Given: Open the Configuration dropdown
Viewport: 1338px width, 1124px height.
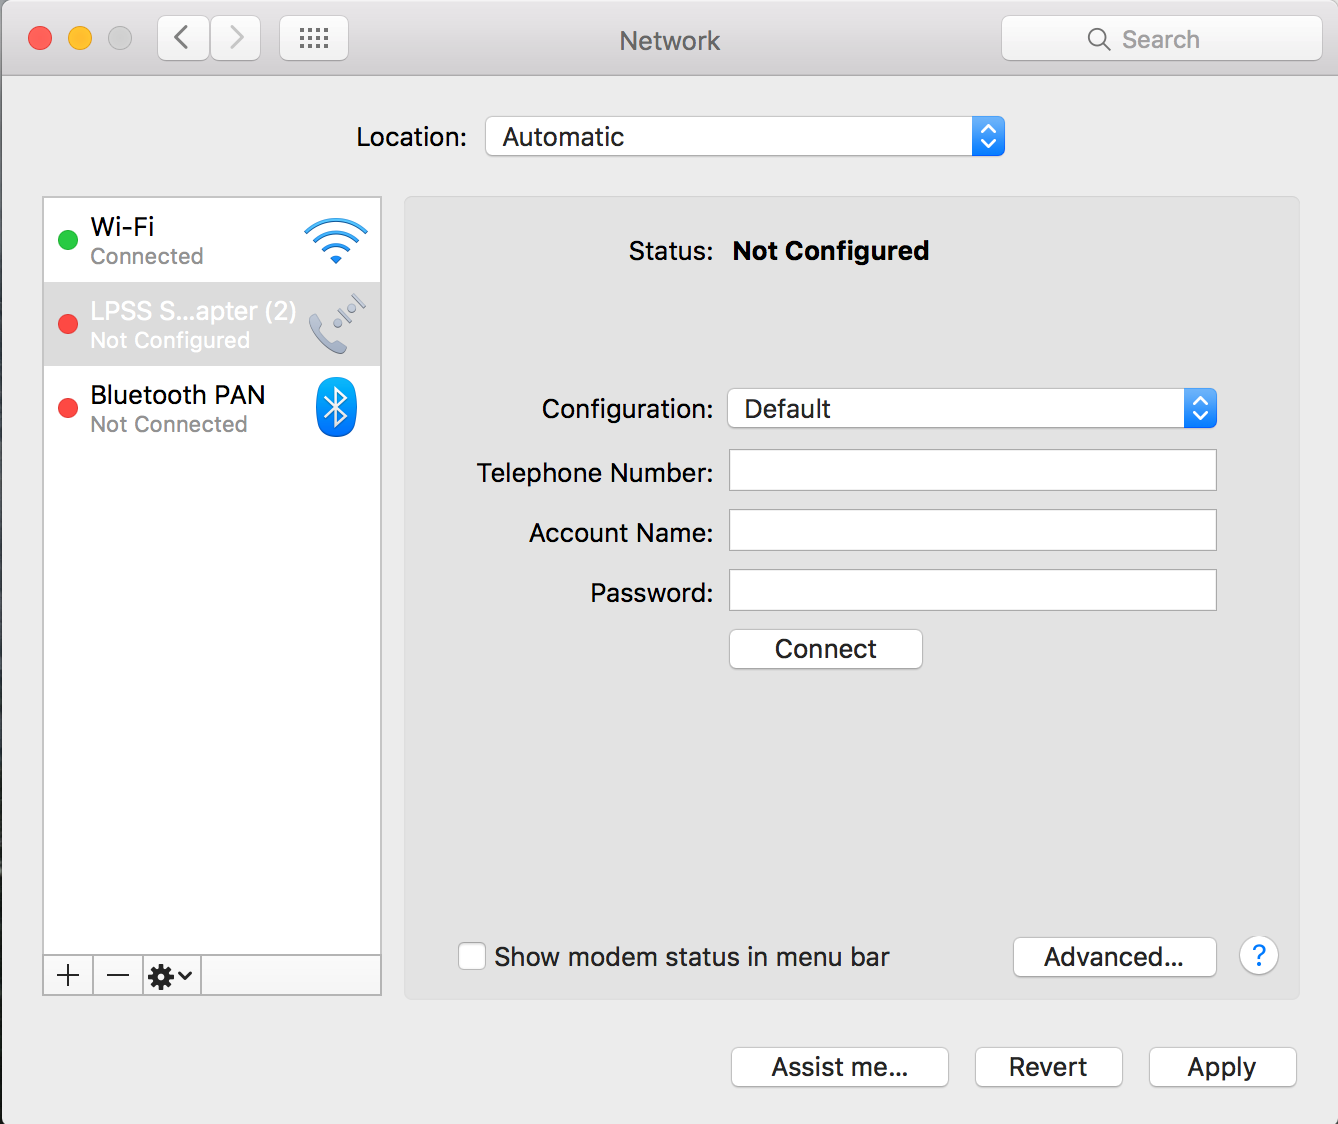Looking at the screenshot, I should click(971, 408).
